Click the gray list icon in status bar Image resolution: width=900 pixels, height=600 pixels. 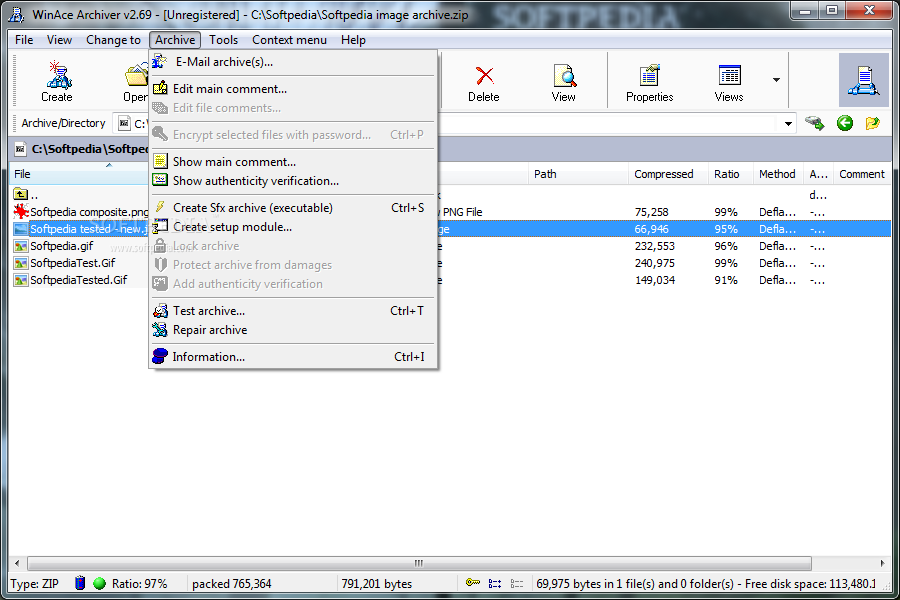tap(517, 583)
